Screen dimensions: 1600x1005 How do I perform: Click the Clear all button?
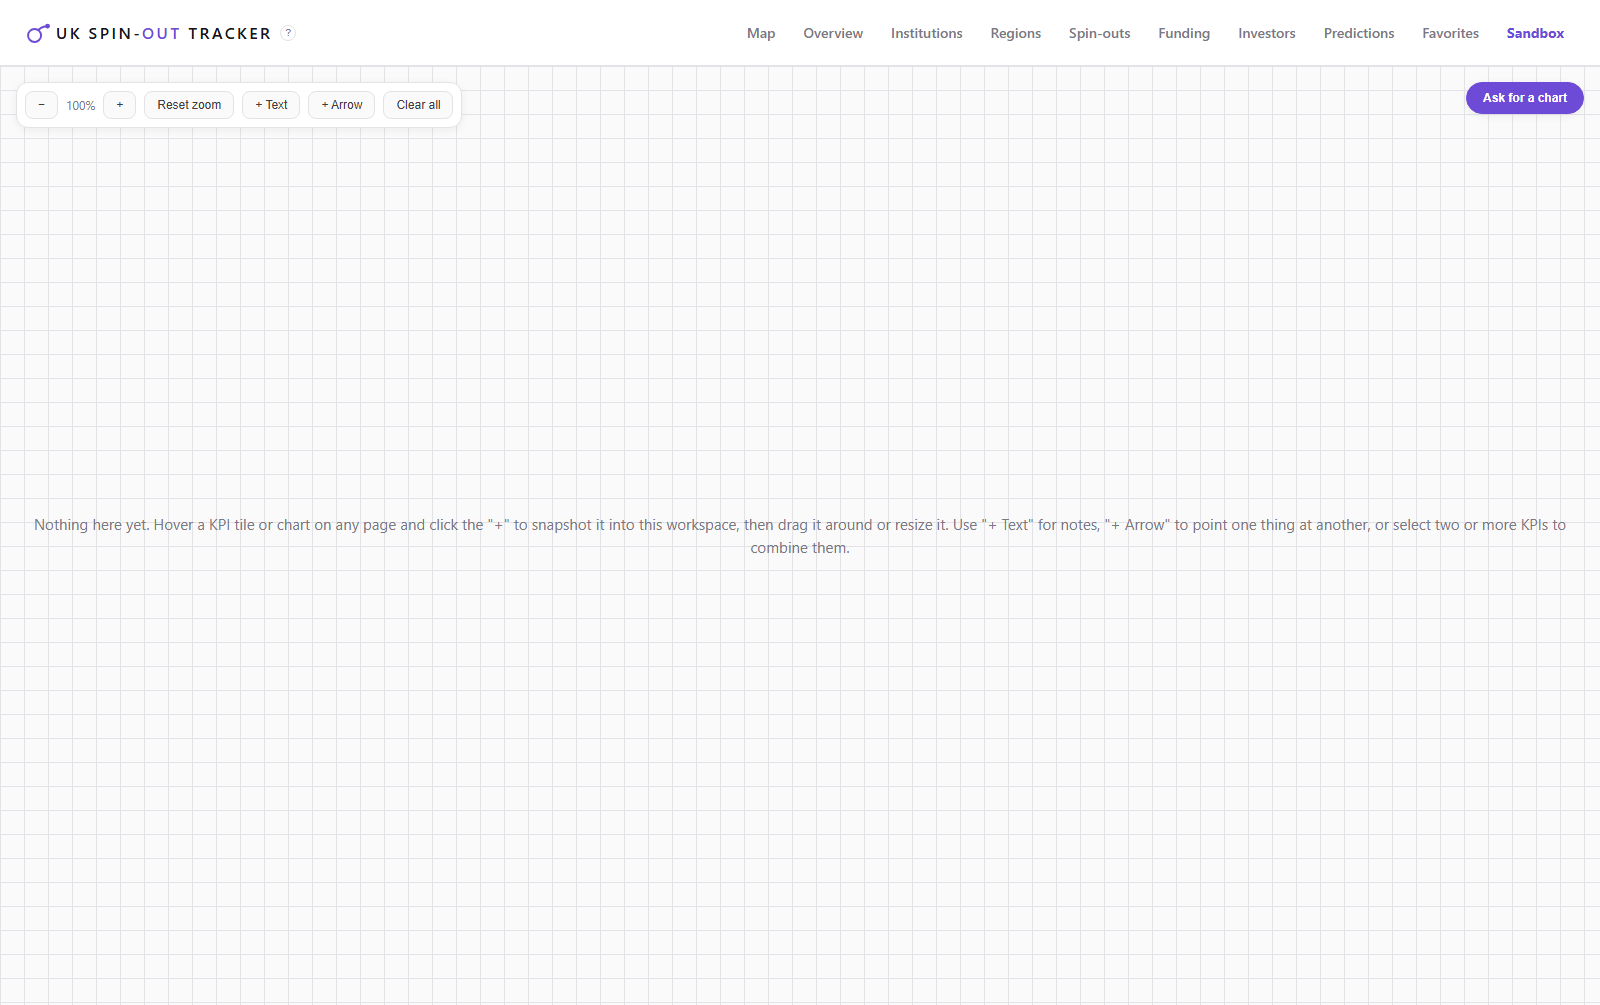pyautogui.click(x=418, y=105)
